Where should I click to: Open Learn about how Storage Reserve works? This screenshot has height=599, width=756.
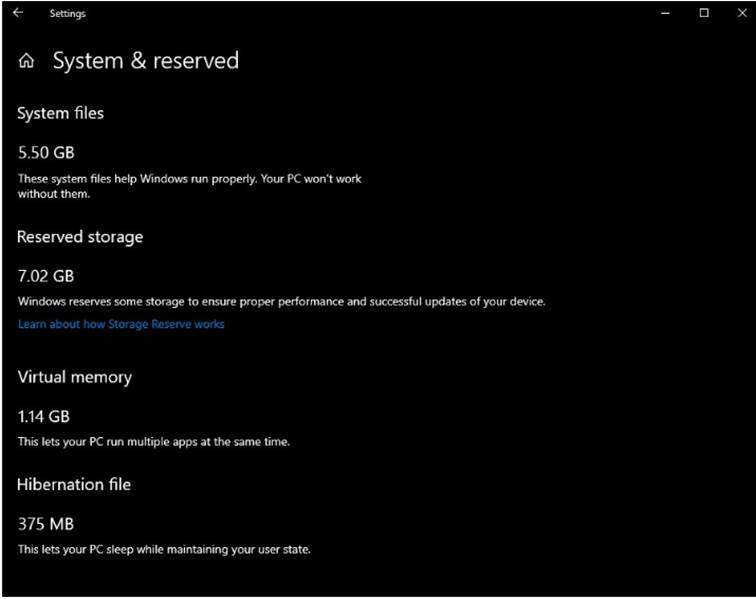coord(121,324)
